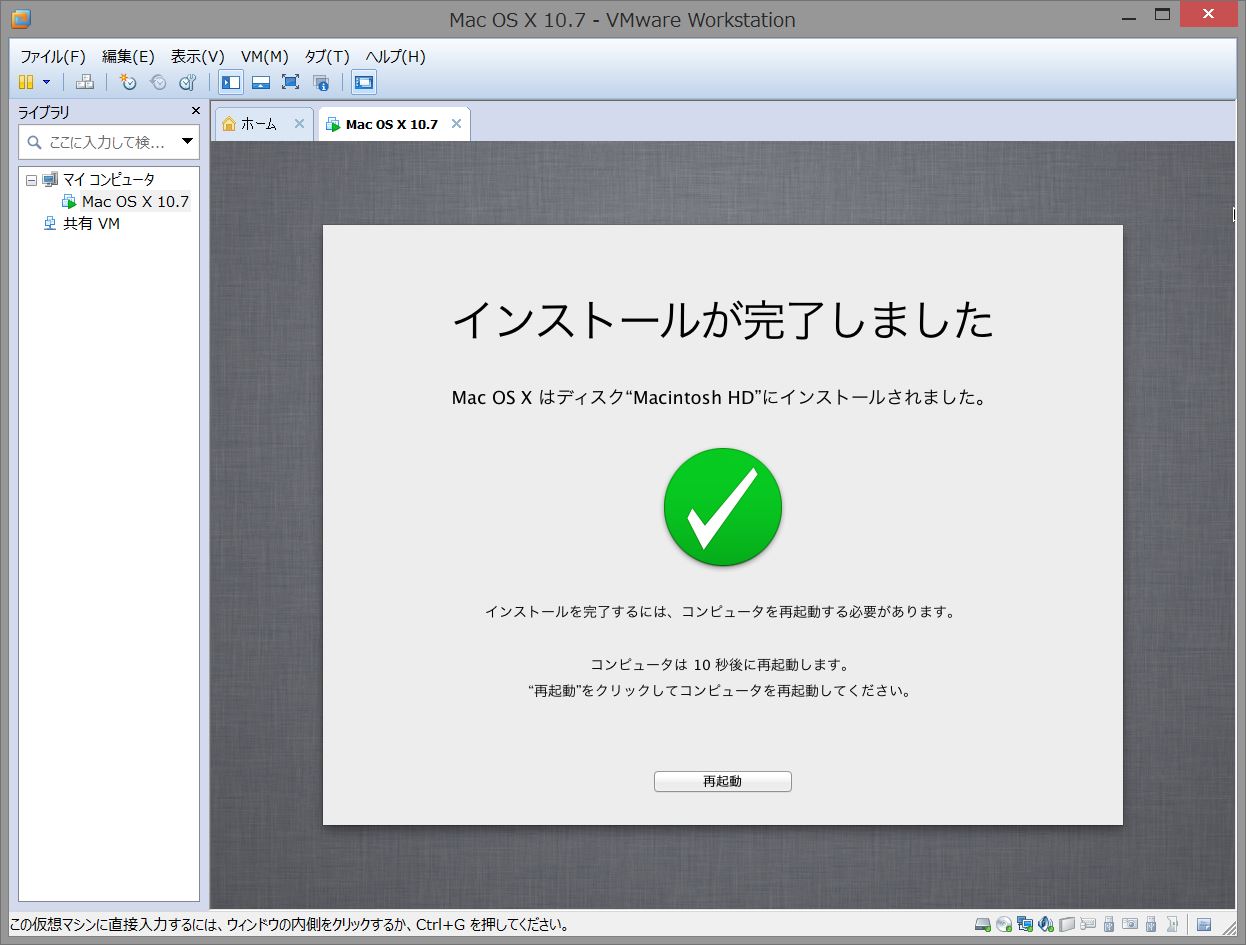
Task: Click the sound card status icon
Action: [x=1046, y=924]
